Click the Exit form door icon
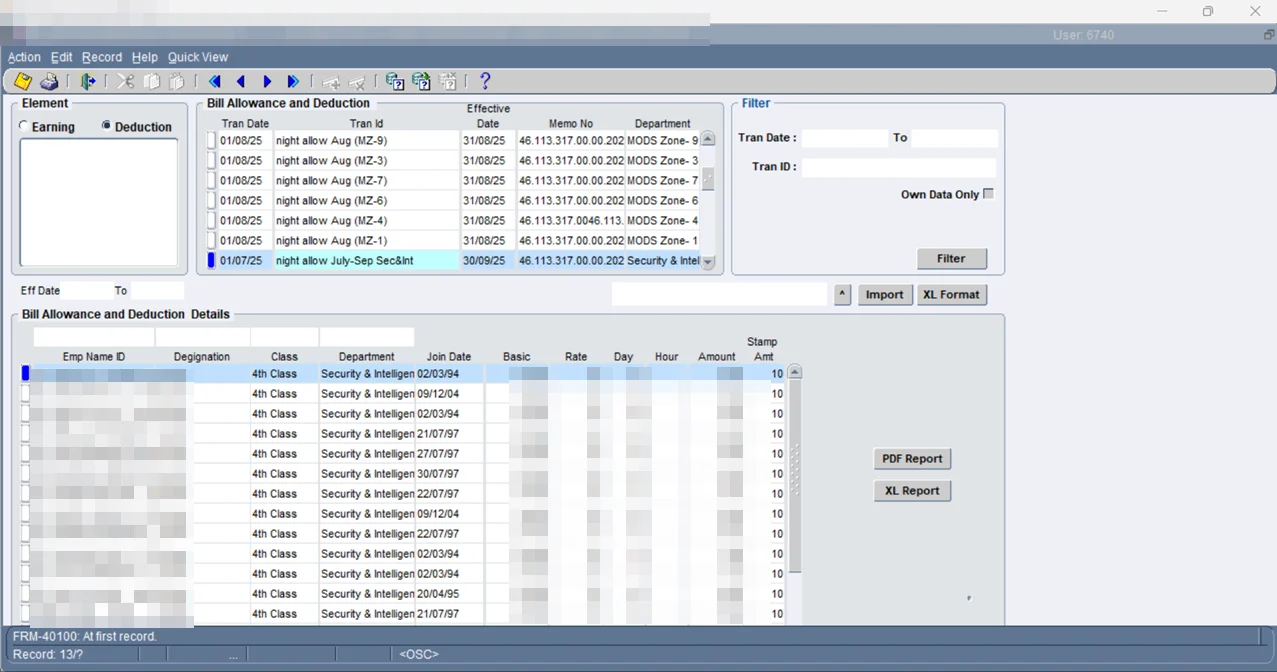 88,82
